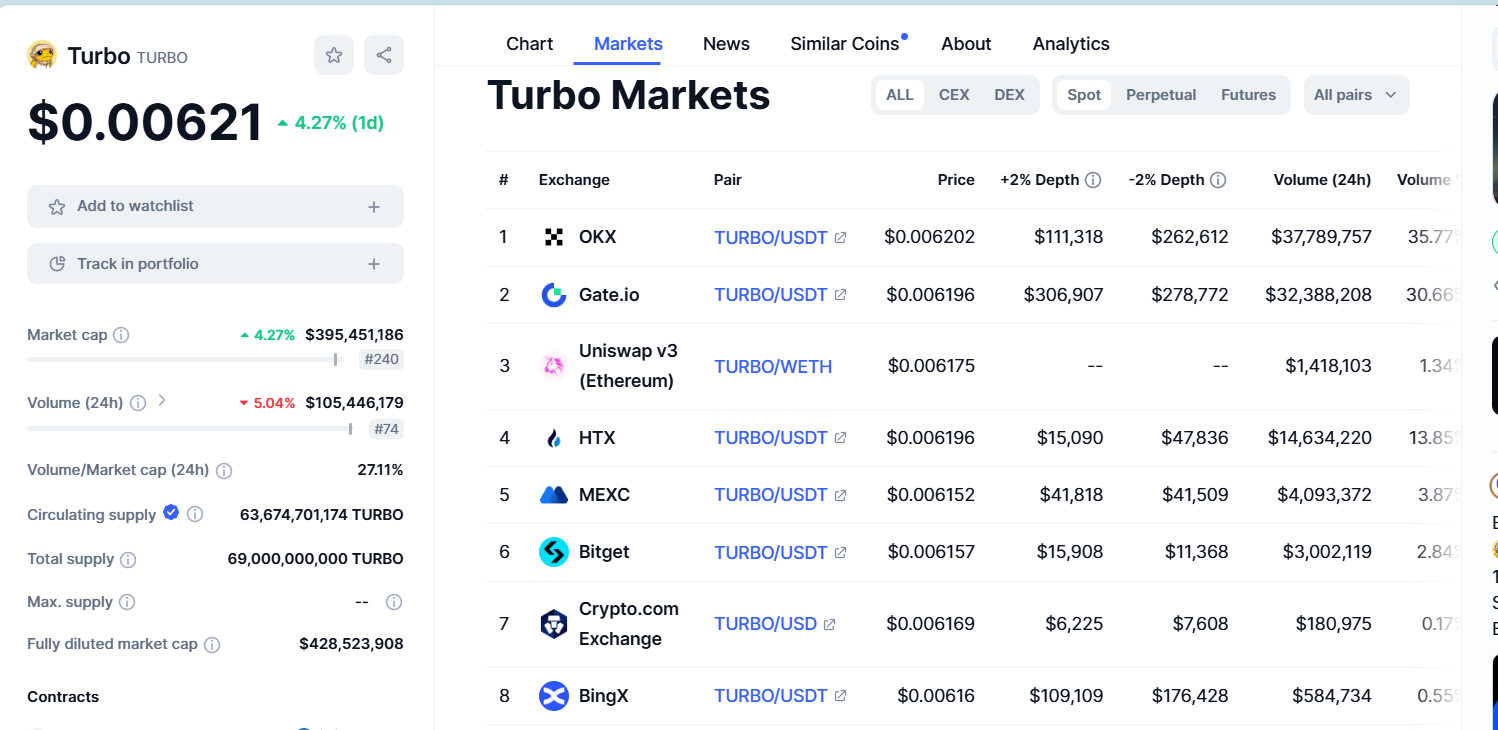Open OKX TURBO/USDT pair link

point(771,238)
